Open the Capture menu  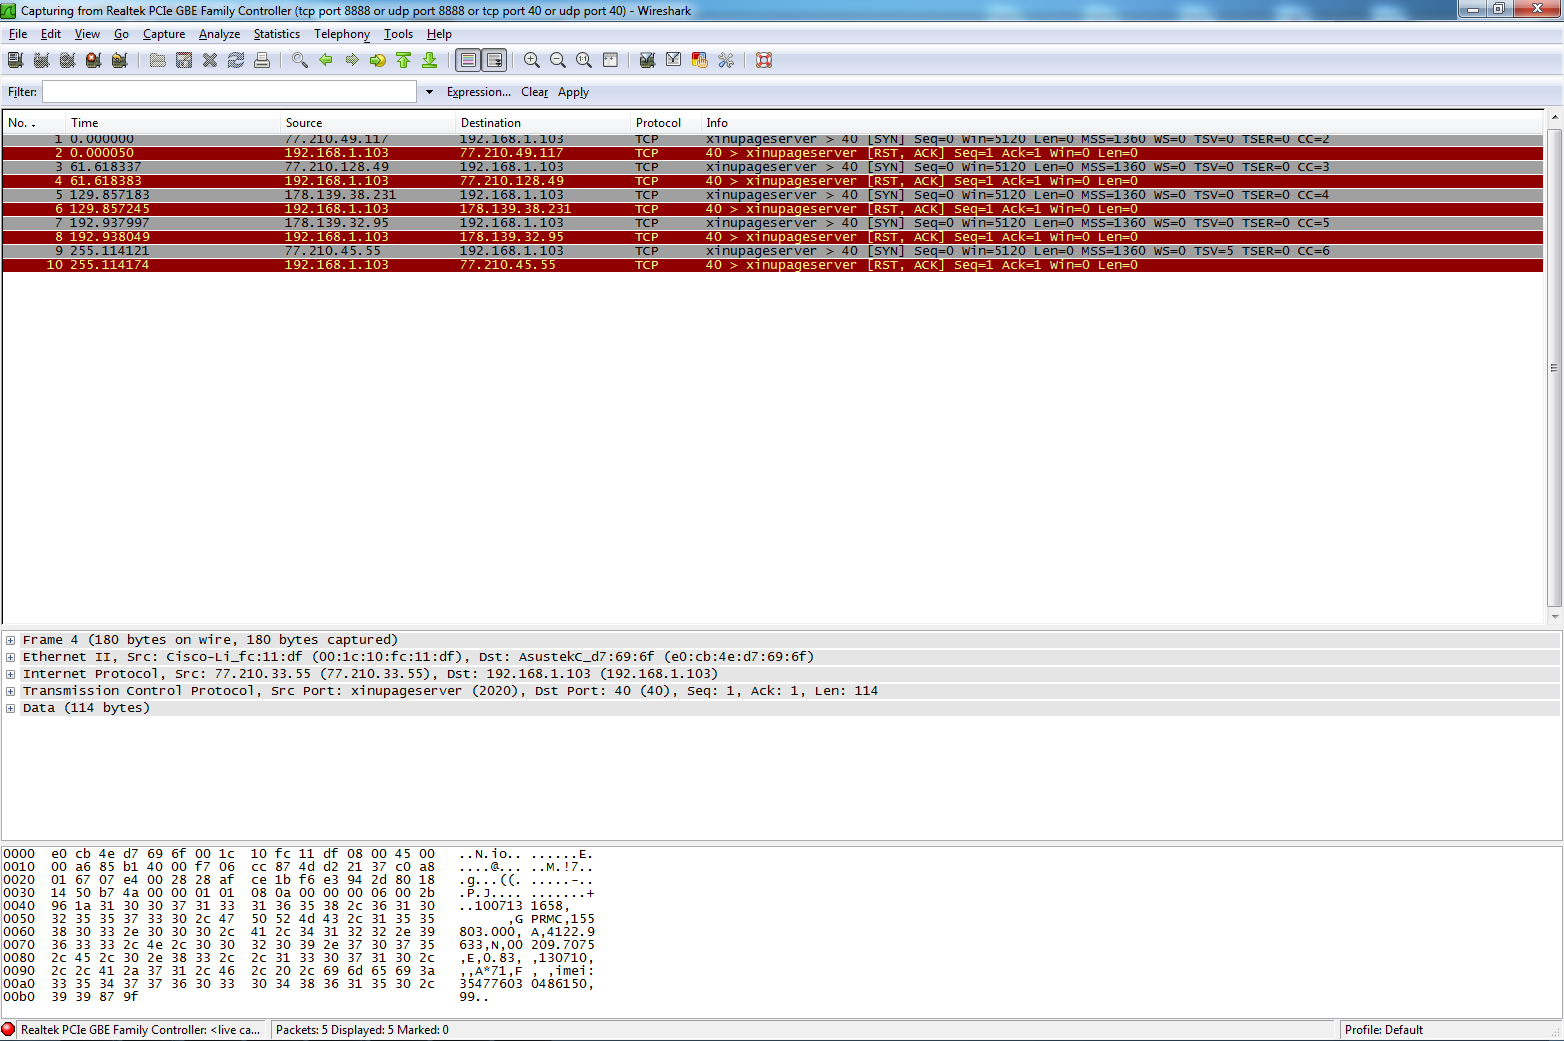click(x=164, y=34)
